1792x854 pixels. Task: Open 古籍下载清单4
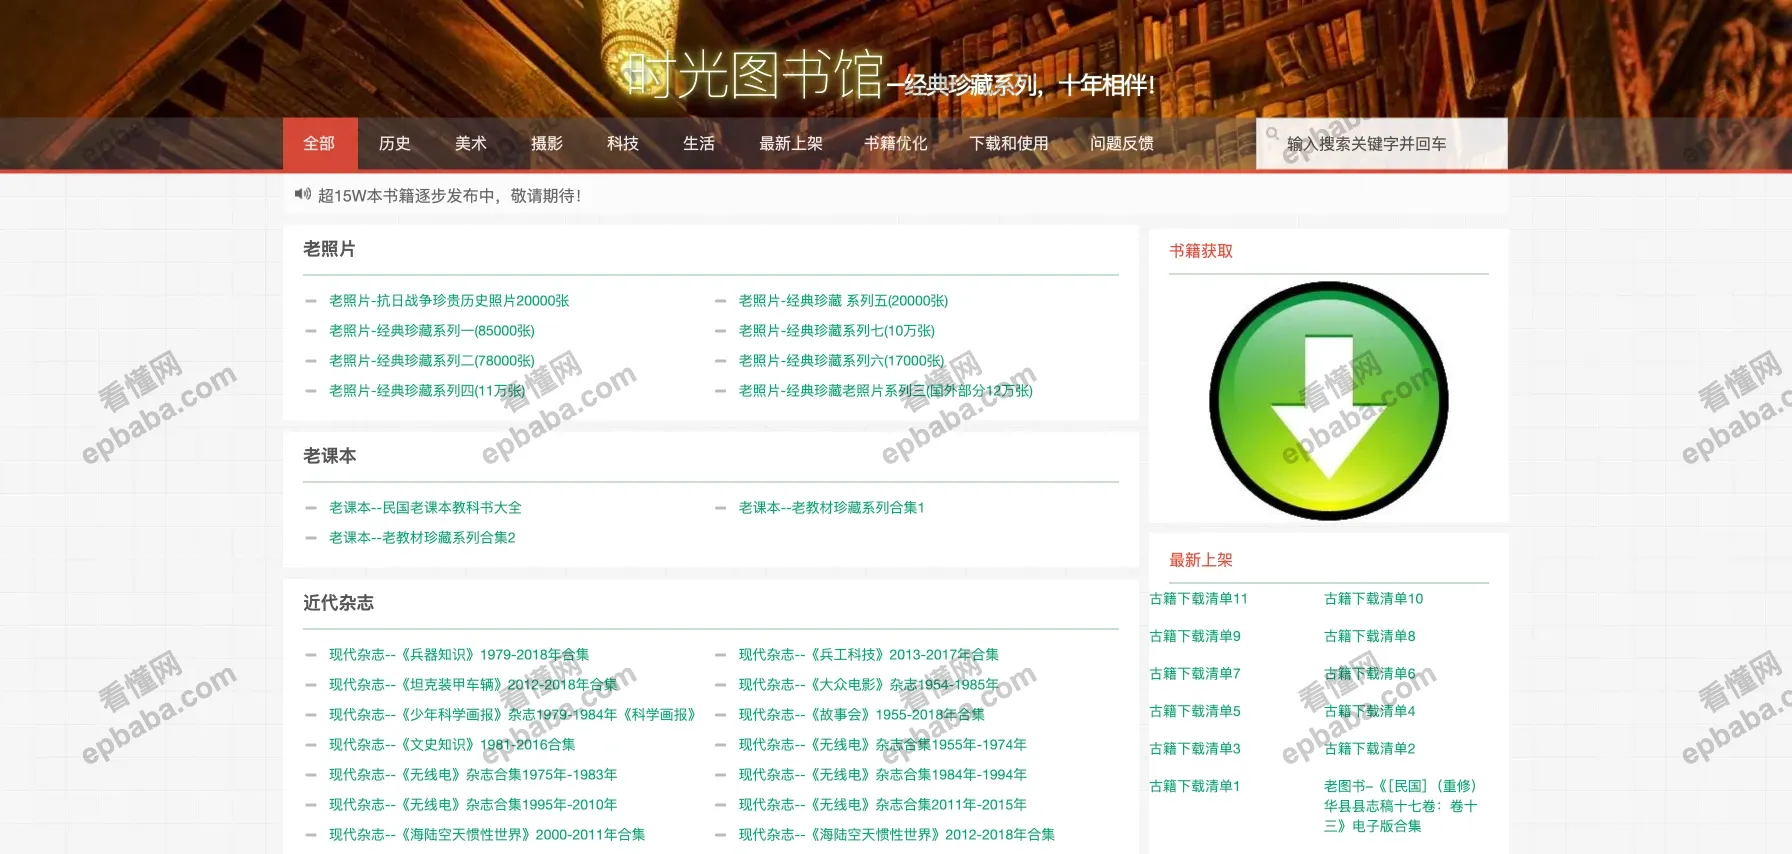pos(1370,711)
